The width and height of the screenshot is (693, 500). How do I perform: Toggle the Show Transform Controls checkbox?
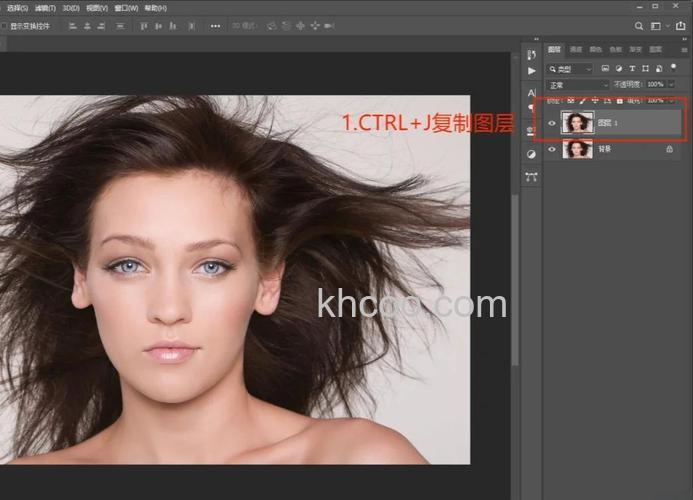(4, 26)
